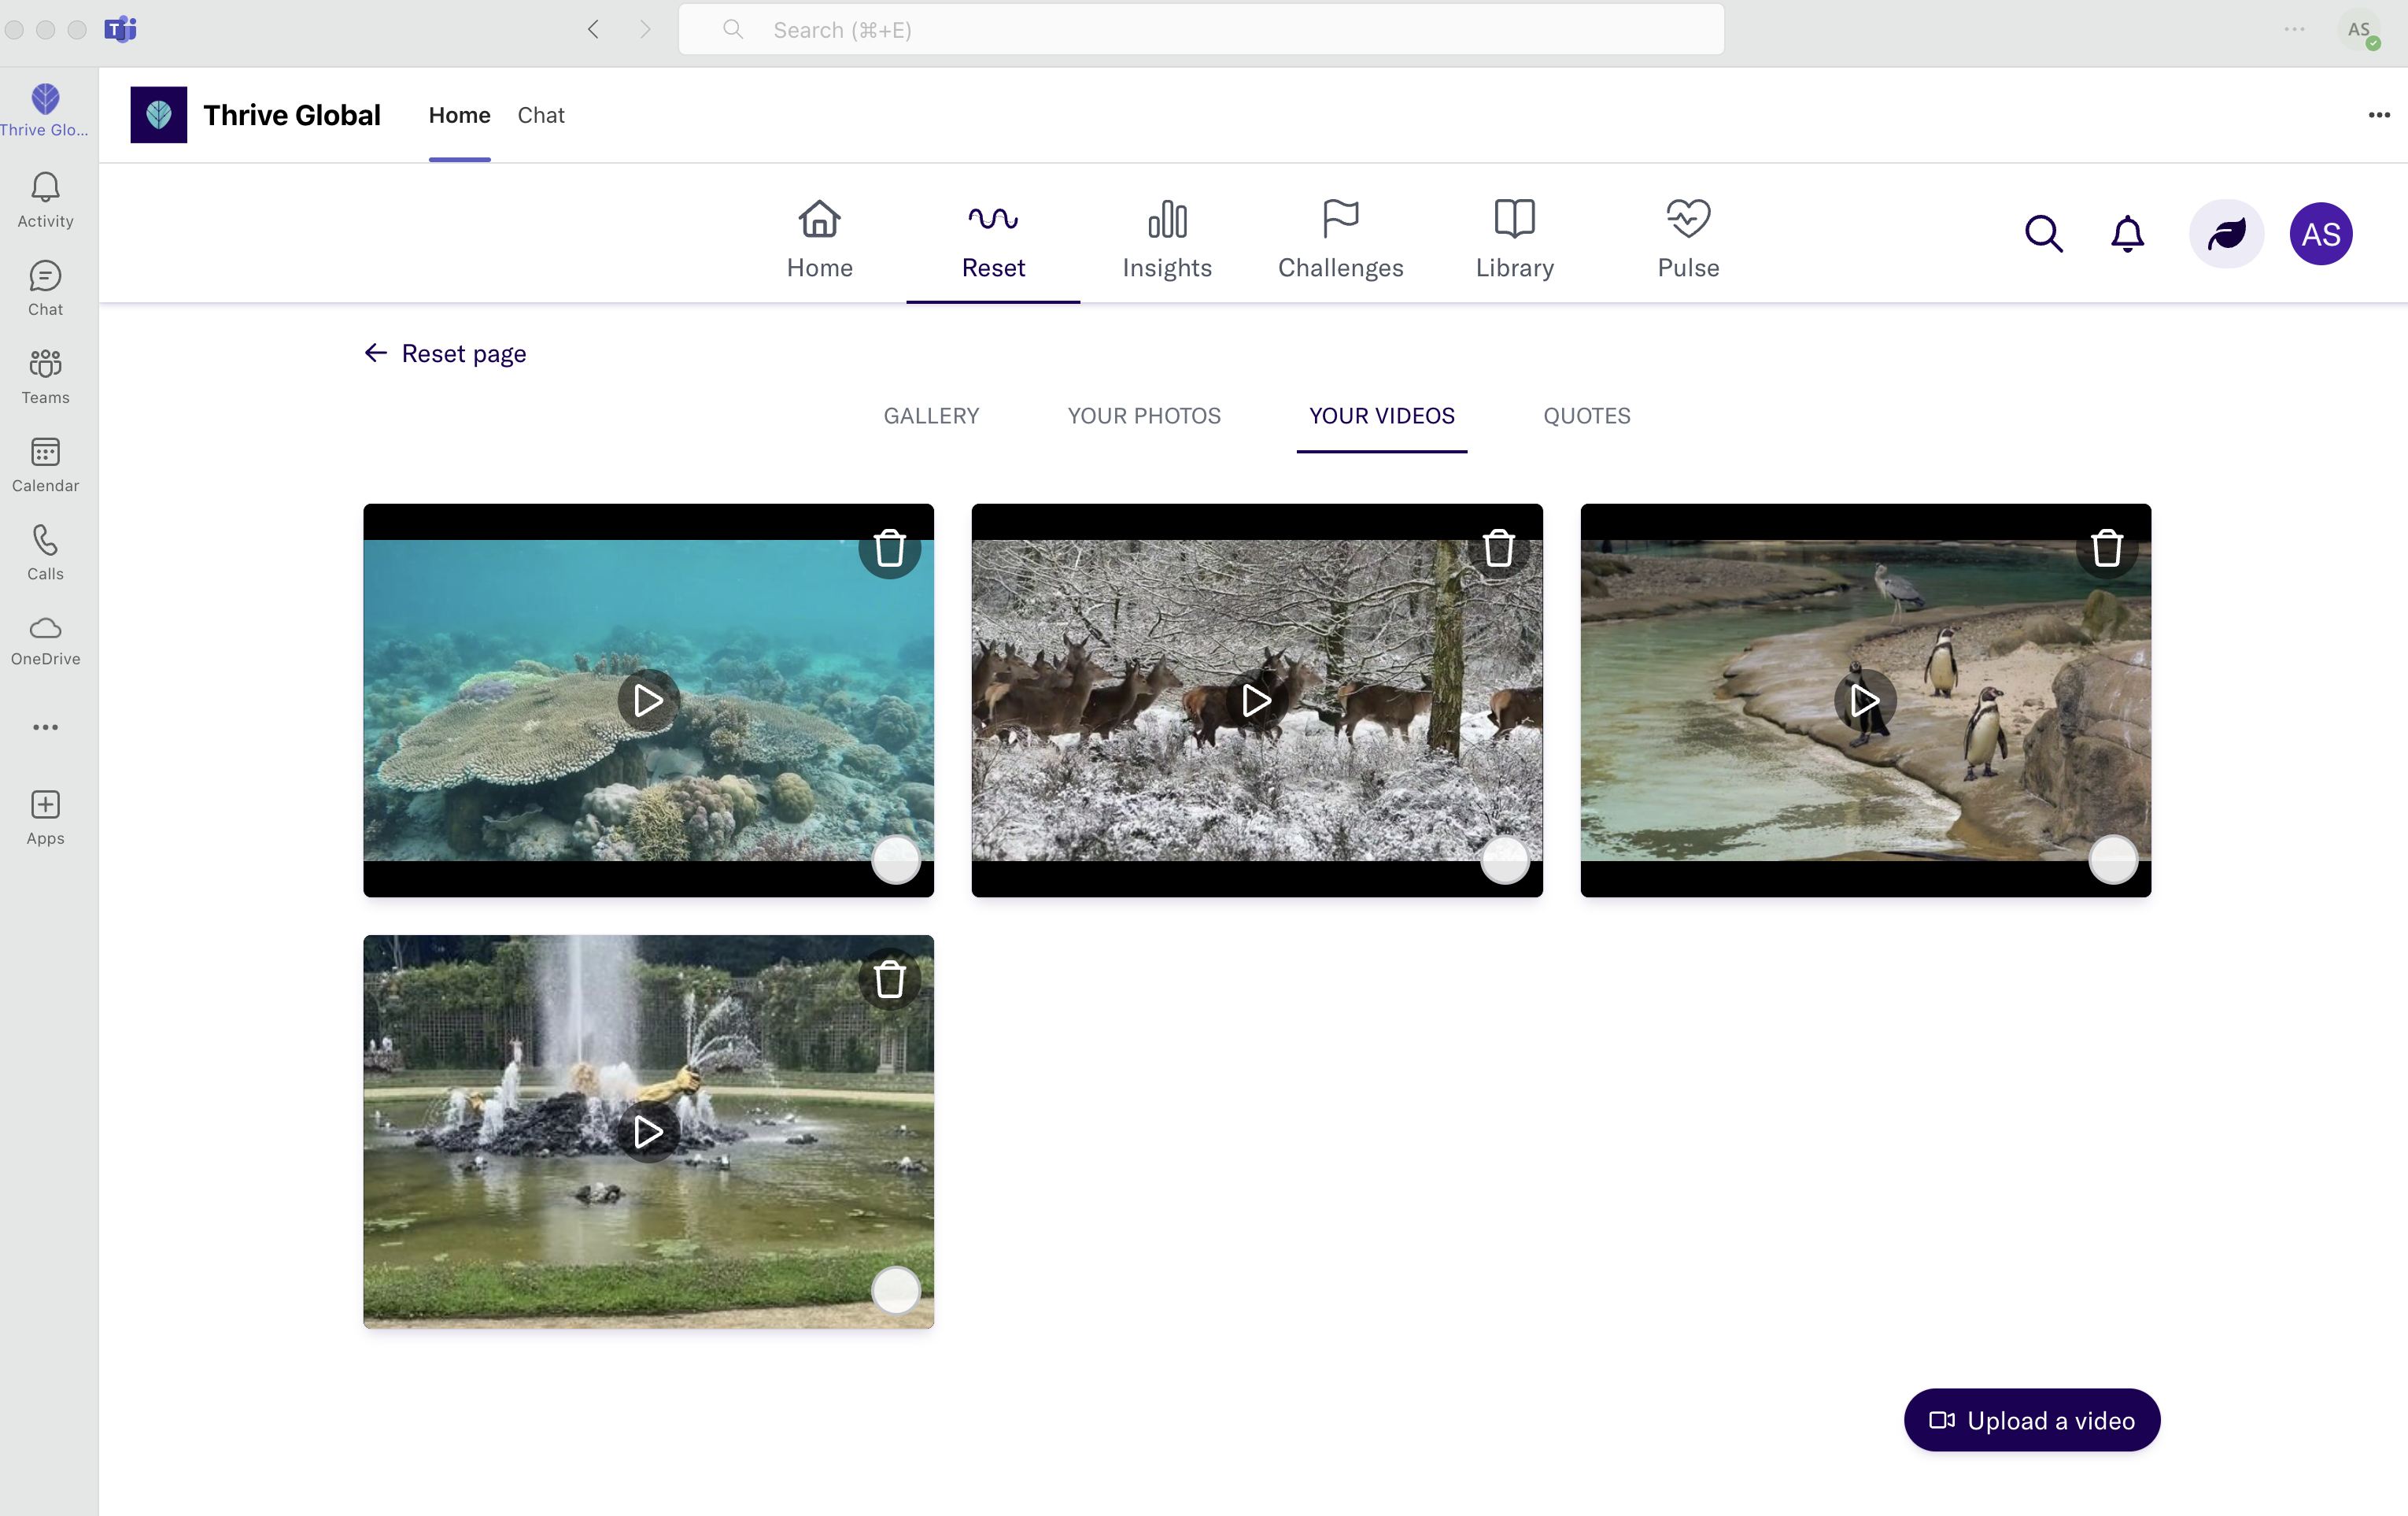This screenshot has height=1516, width=2408.
Task: Open Apps store in Teams sidebar
Action: coord(45,817)
